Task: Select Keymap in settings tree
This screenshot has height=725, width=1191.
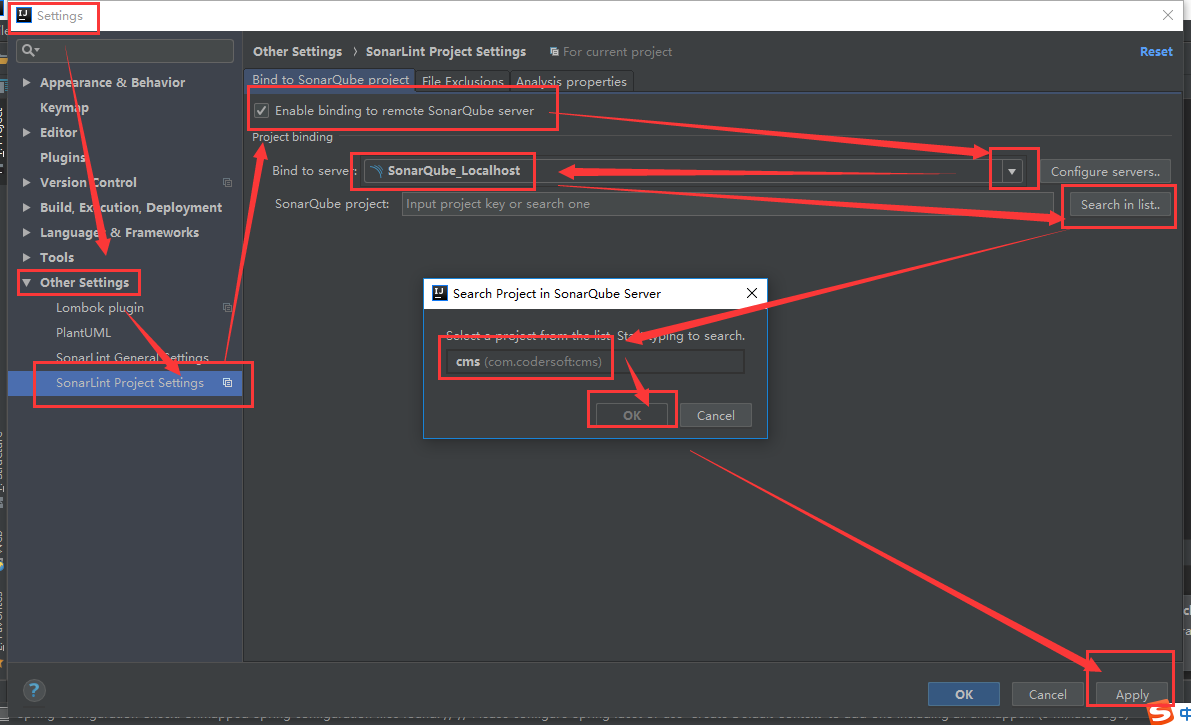Action: click(65, 107)
